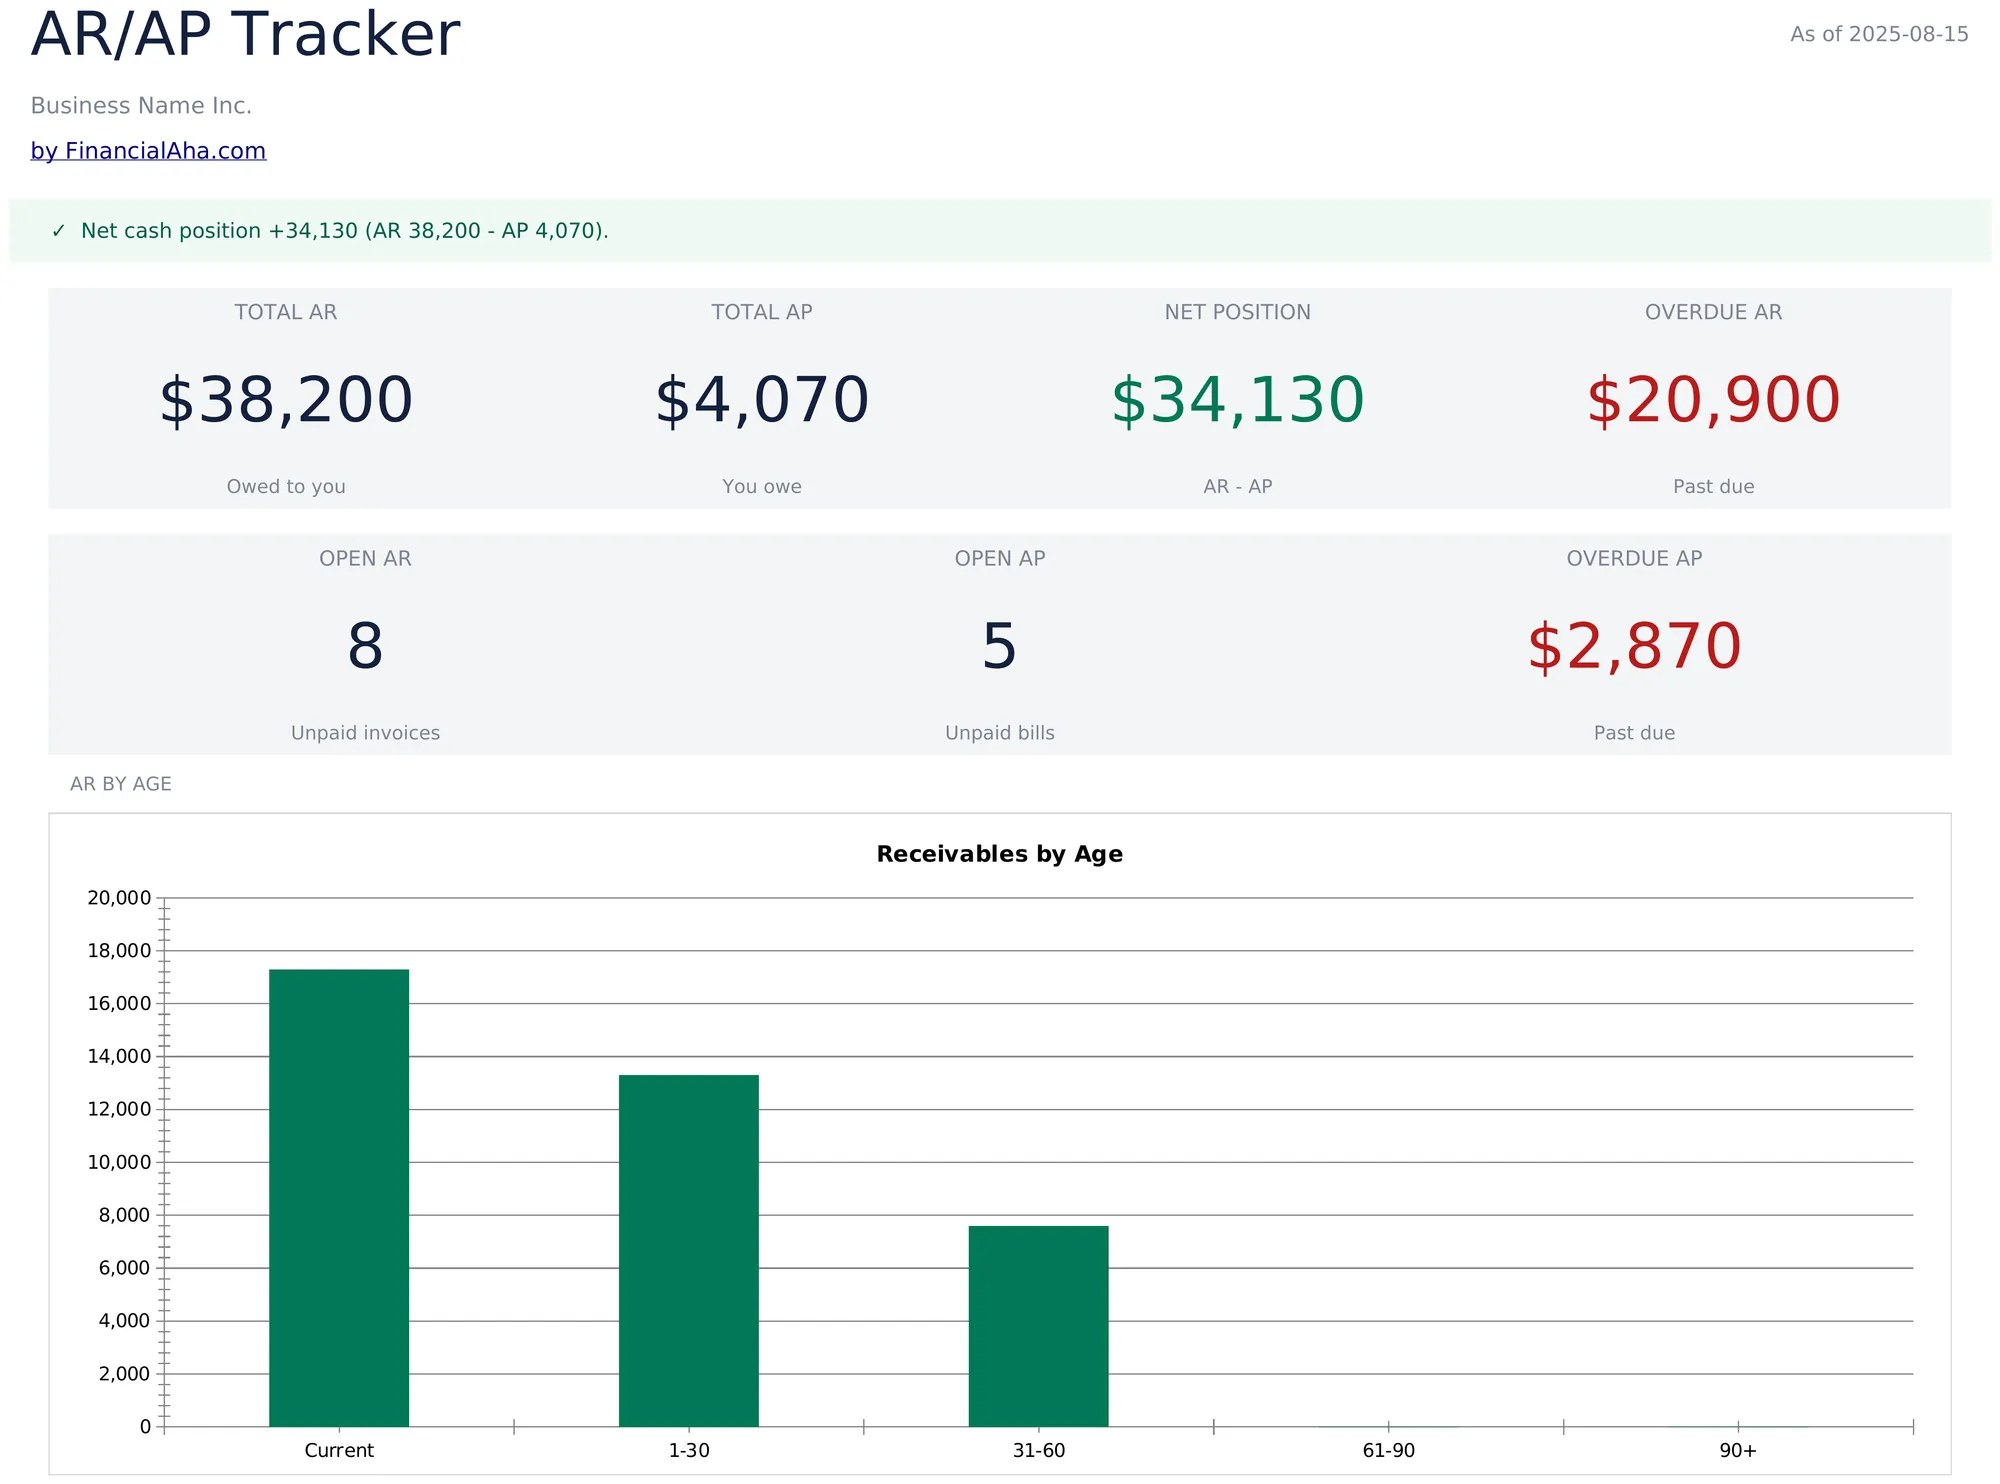Click the OVERDUE AP label
Image resolution: width=2000 pixels, height=1484 pixels.
(x=1634, y=559)
